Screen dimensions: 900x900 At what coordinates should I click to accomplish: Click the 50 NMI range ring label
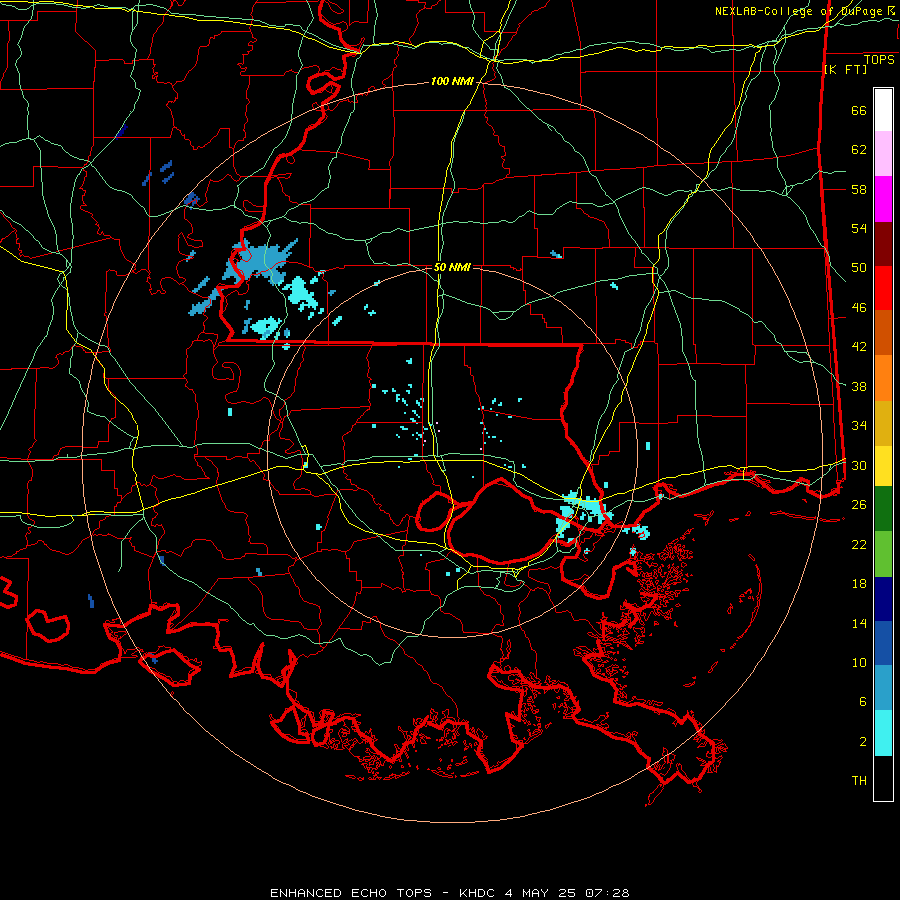452,267
